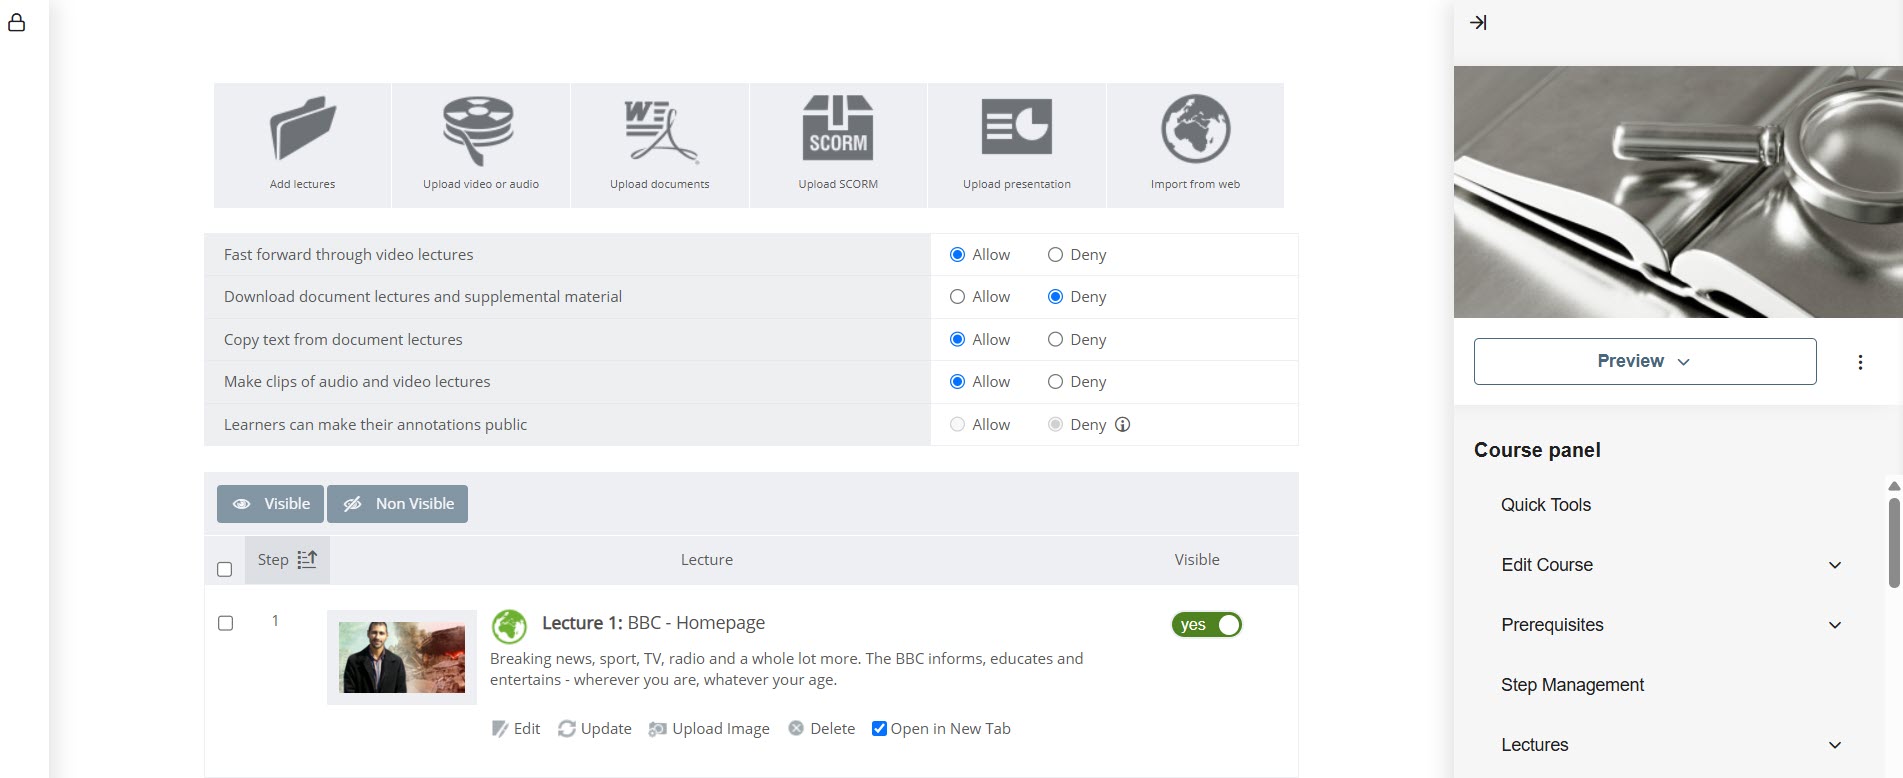Click the Import from web globe icon

tap(1195, 129)
